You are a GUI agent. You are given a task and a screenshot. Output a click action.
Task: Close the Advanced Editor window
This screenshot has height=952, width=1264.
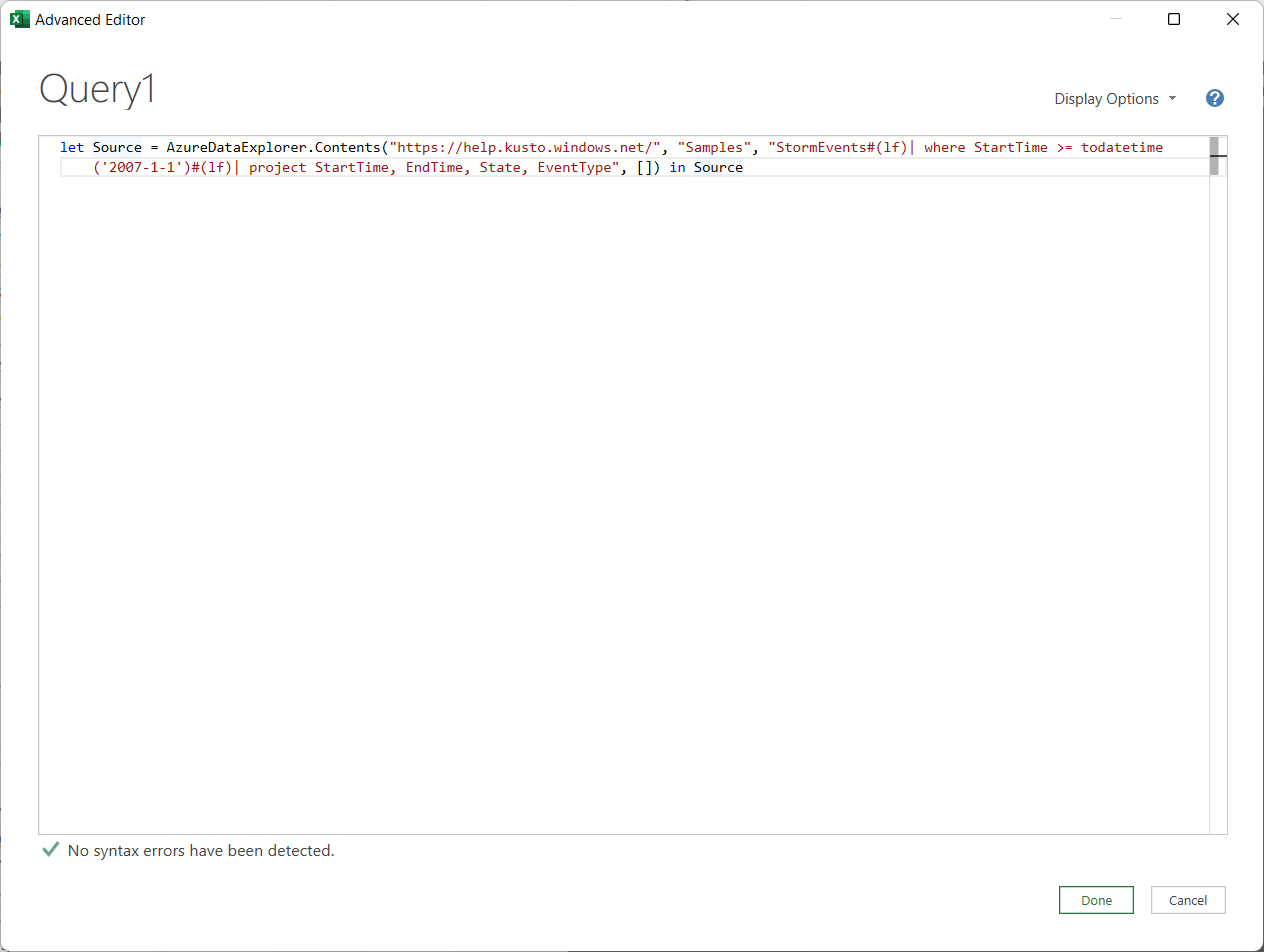1233,19
